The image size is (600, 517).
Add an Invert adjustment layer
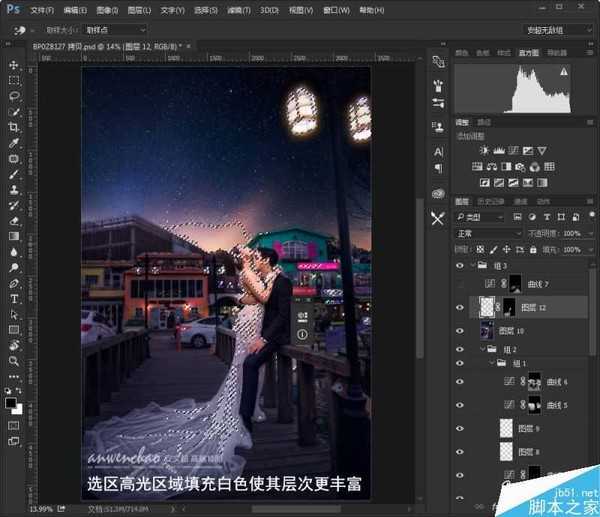(x=485, y=183)
